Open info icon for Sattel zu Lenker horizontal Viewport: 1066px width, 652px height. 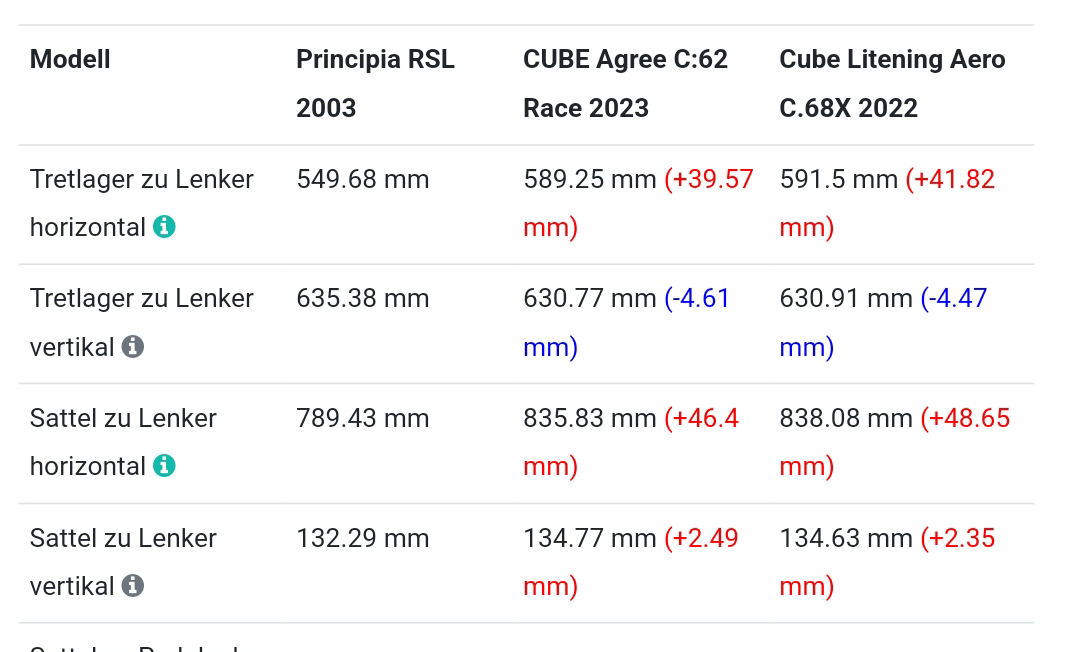(x=164, y=466)
